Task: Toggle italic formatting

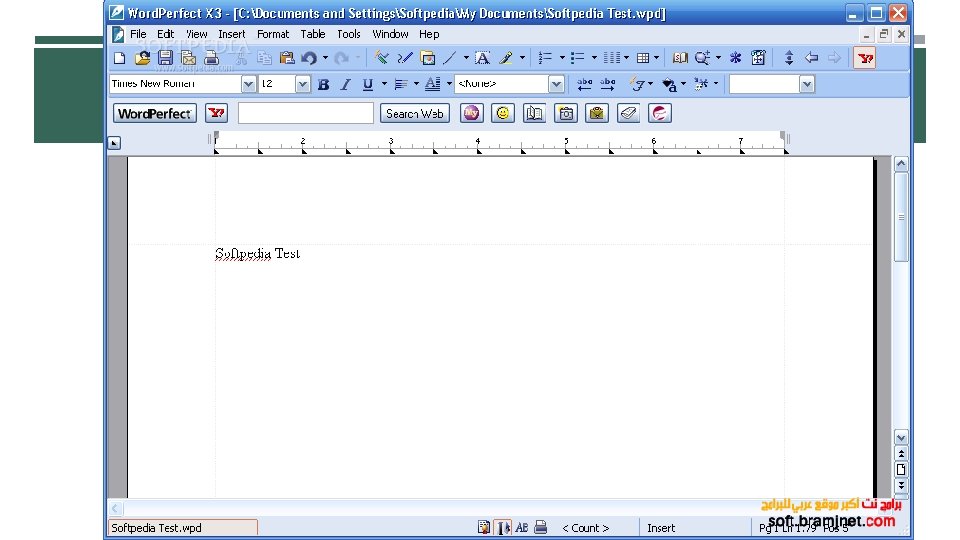Action: [345, 84]
